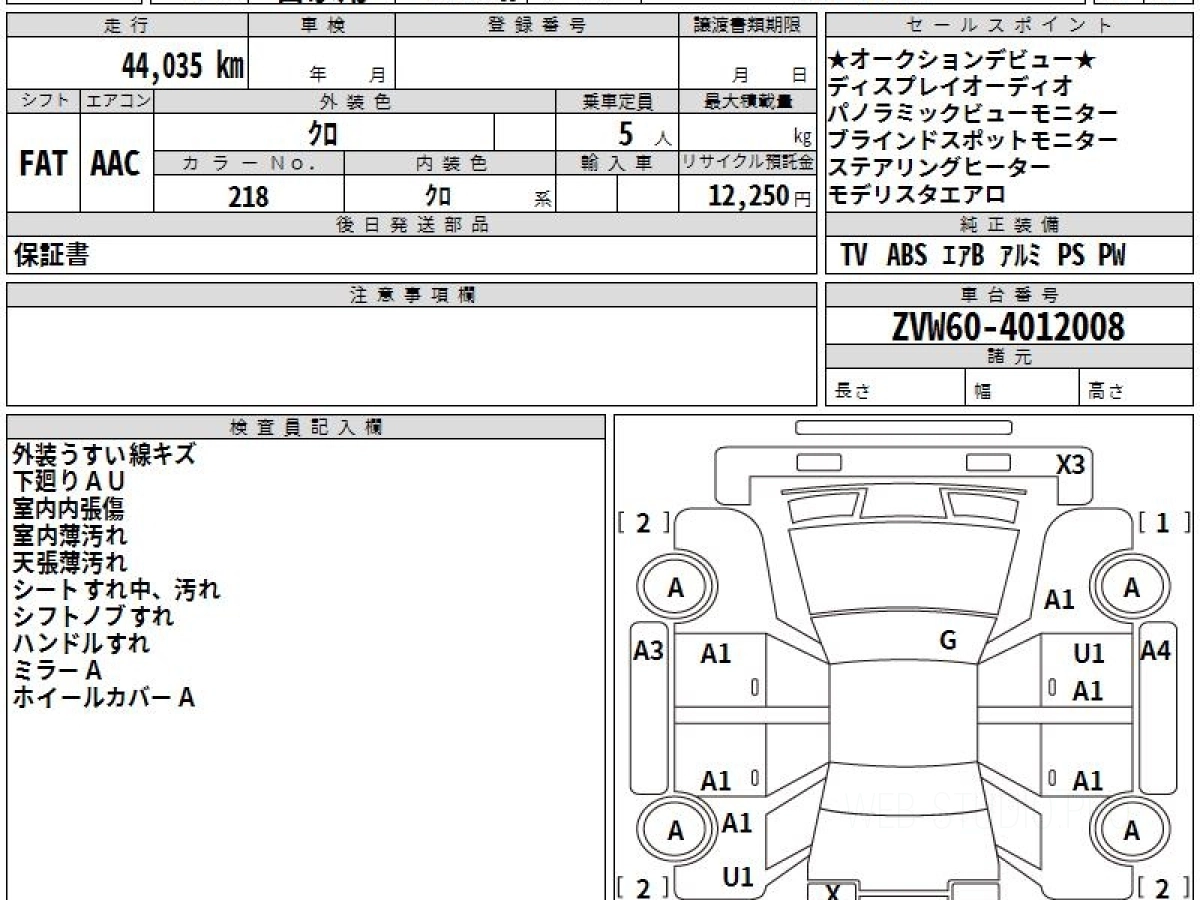Select the ハンドルすれ note
The width and height of the screenshot is (1200, 900).
click(82, 644)
